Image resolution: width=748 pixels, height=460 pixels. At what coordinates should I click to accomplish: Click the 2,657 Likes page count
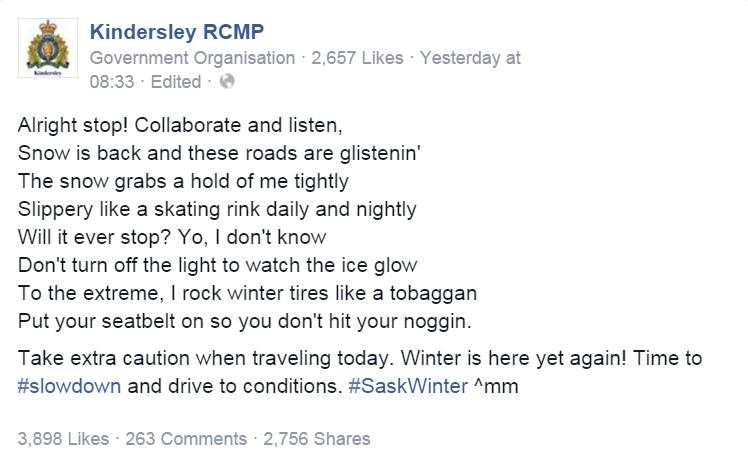click(x=359, y=58)
